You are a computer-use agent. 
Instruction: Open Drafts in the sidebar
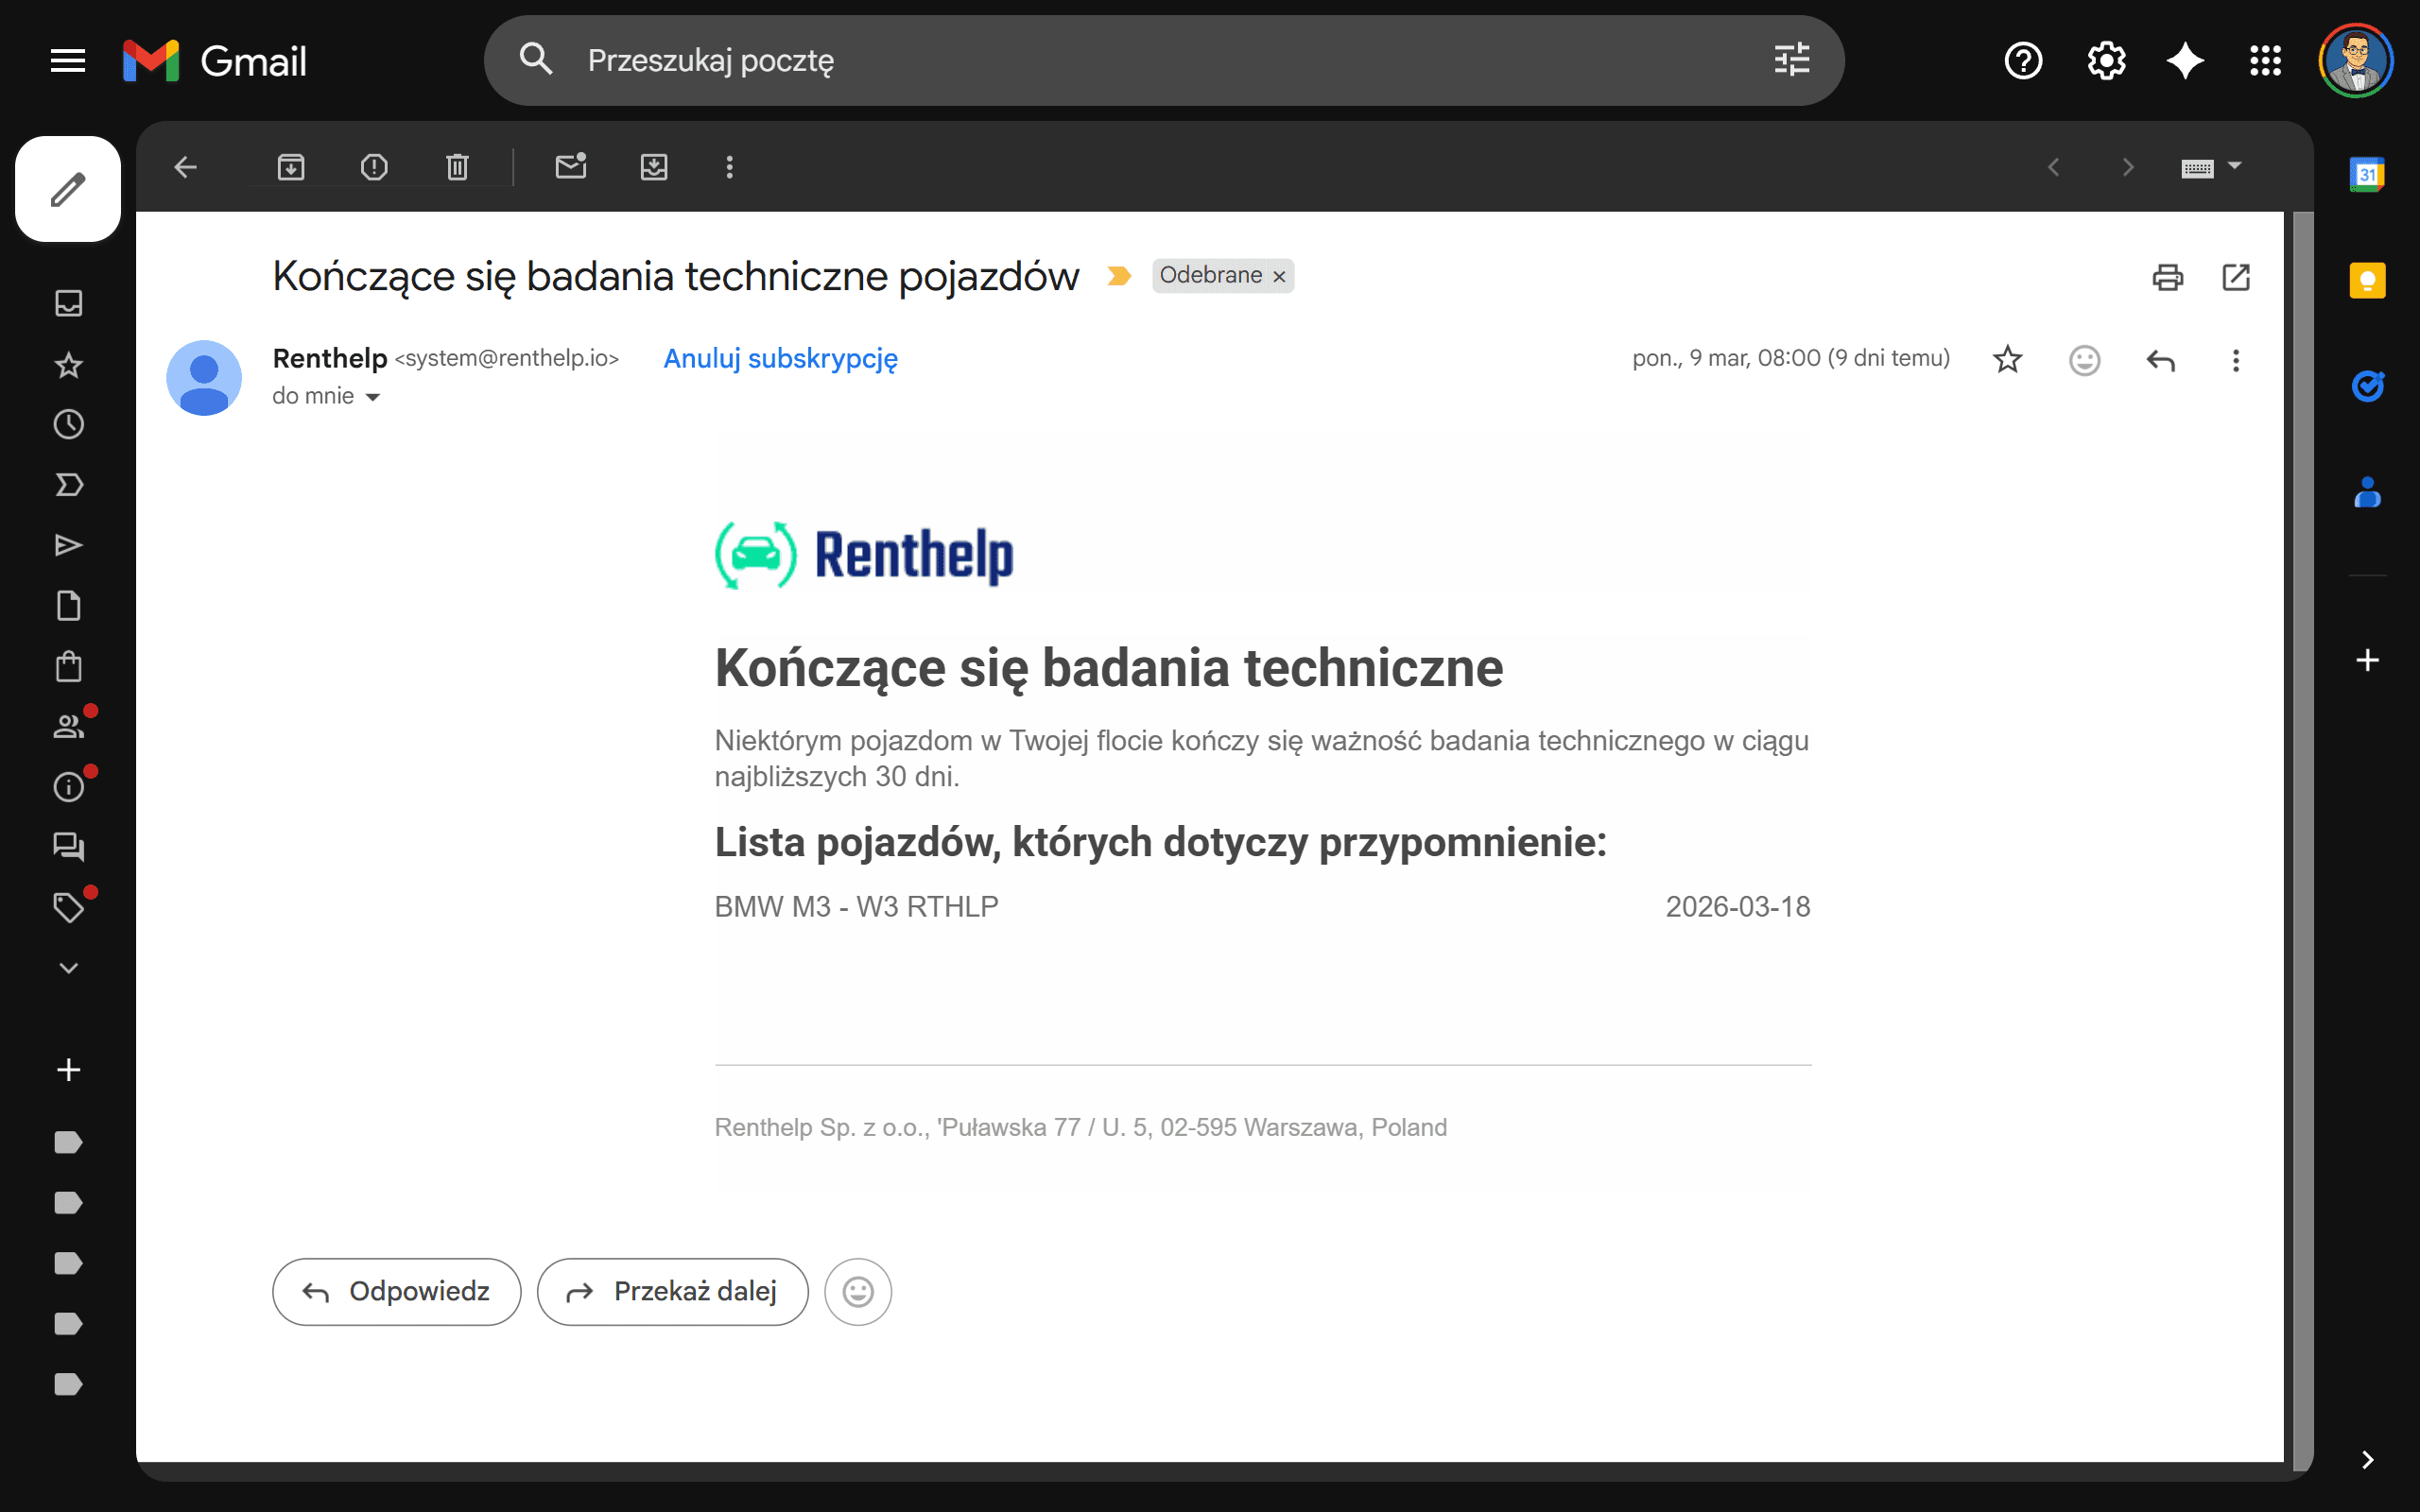click(x=68, y=606)
